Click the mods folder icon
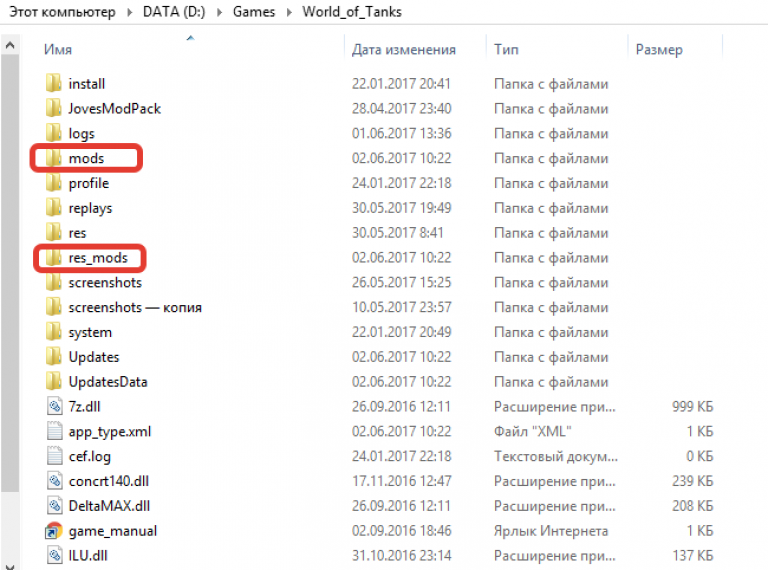 click(54, 158)
